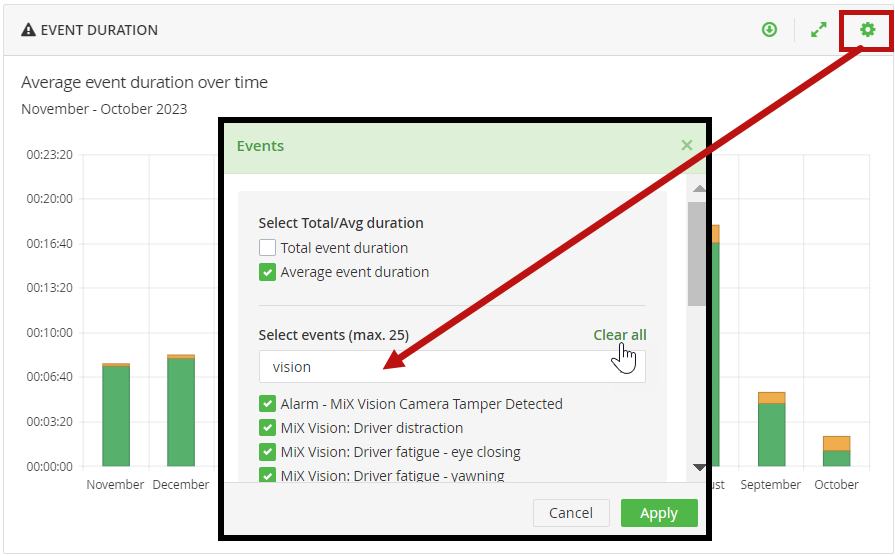Click the September bar in the chart
895x556 pixels.
click(772, 429)
